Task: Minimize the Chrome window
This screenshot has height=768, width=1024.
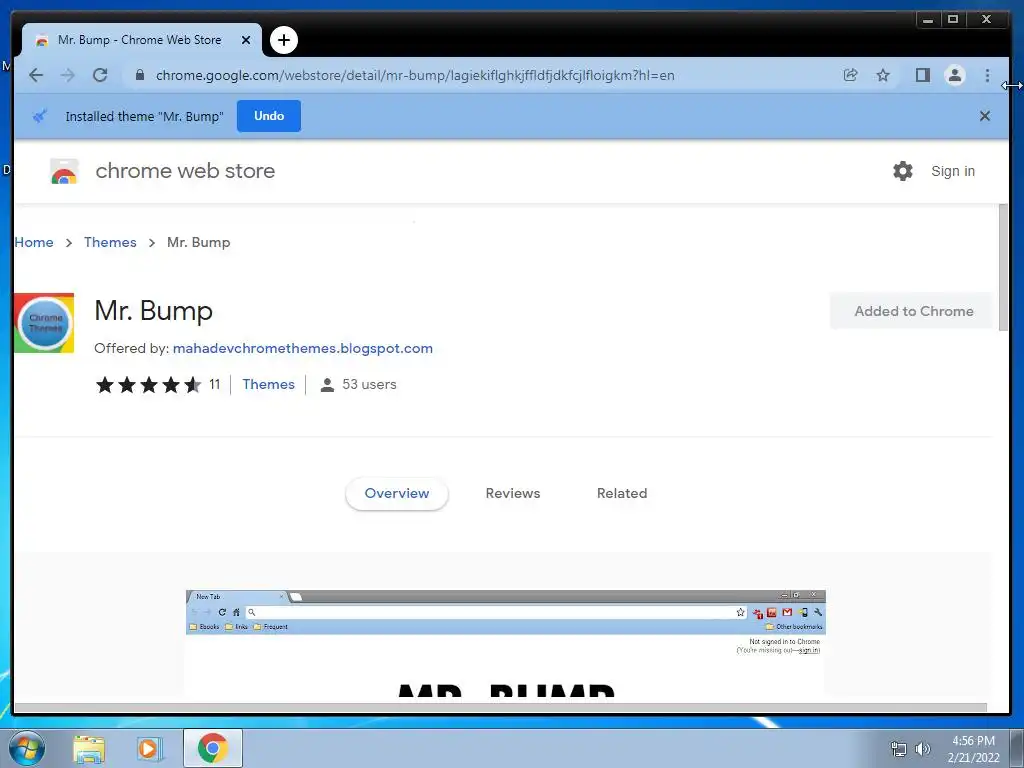Action: pos(927,20)
